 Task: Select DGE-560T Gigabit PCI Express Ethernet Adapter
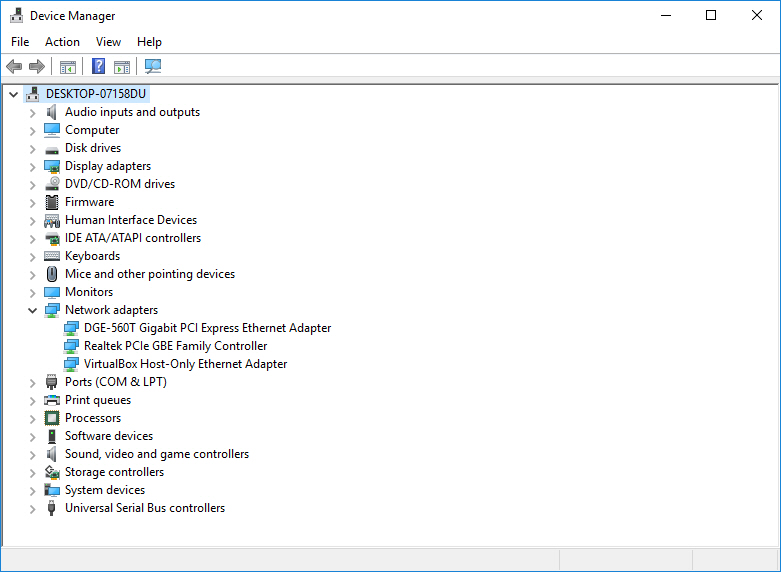207,328
